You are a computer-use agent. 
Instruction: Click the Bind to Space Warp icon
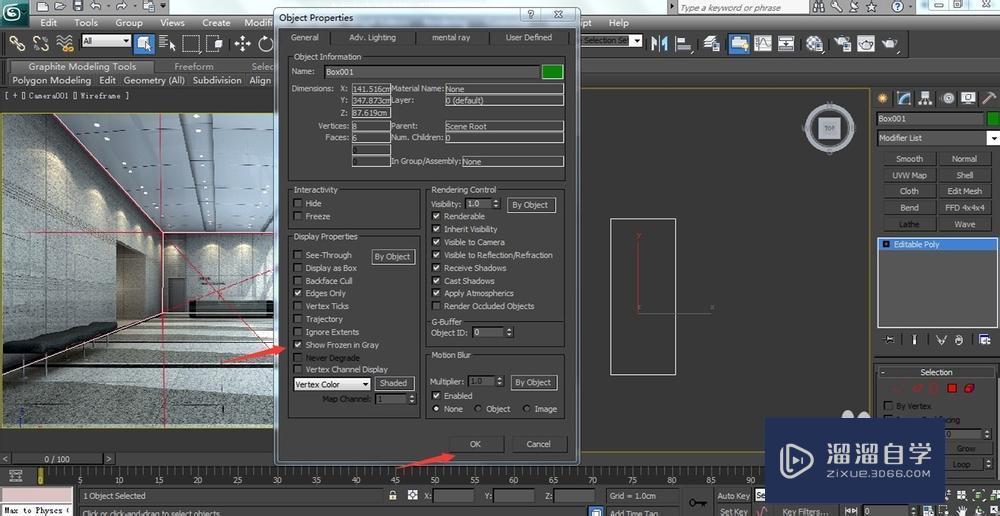(64, 43)
